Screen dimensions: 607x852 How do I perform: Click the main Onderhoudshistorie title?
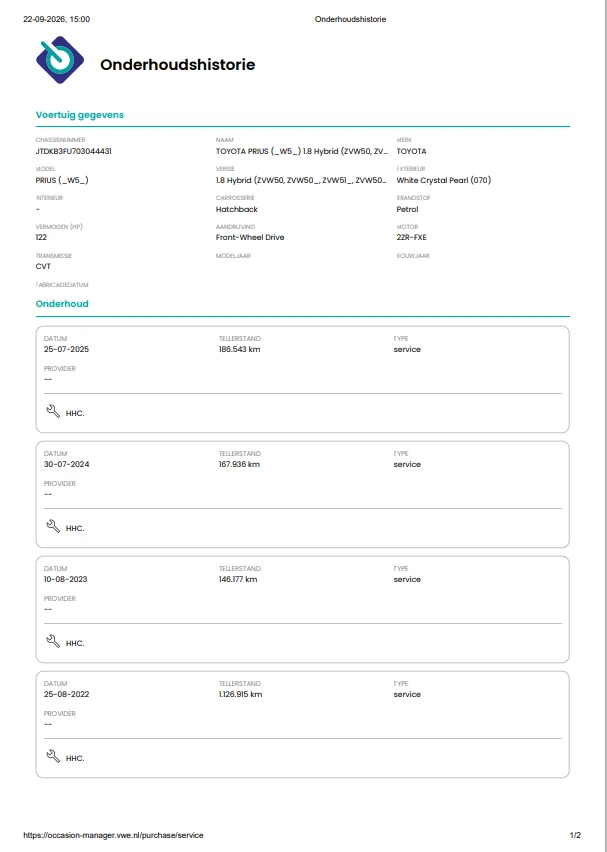178,65
